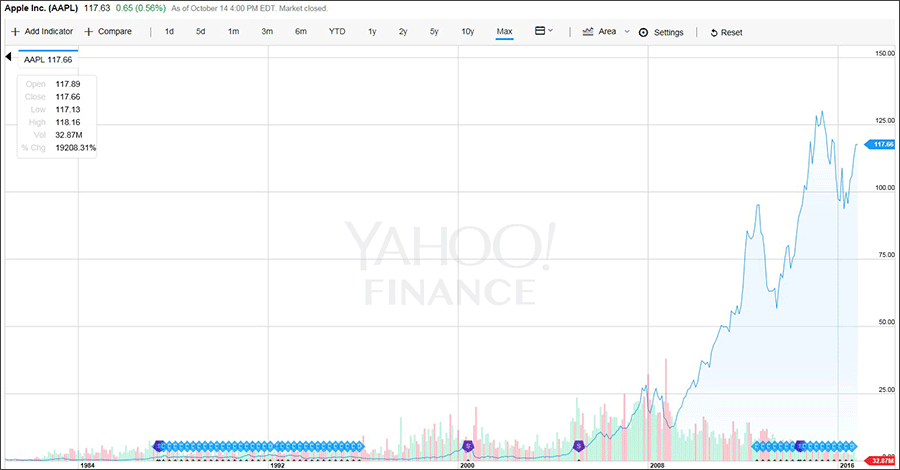
Task: Click the Compare plus icon
Action: click(89, 32)
